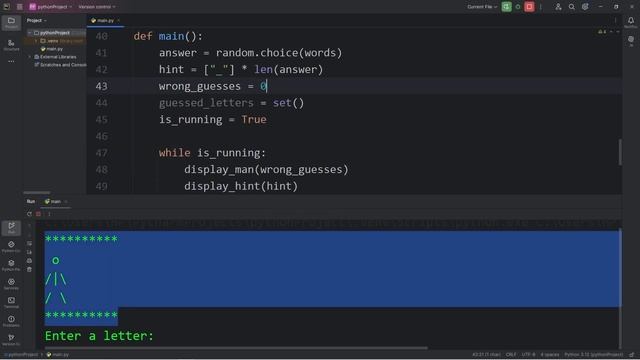Click the editor vertical scrollbar thumb

pyautogui.click(x=620, y=152)
